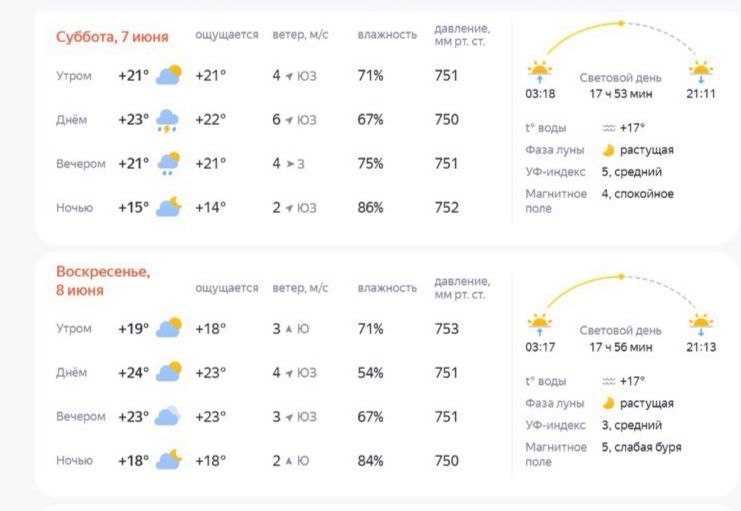Image resolution: width=741 pixels, height=511 pixels.
Task: Click Sunday sunset icon above 21:13
Action: coord(701,325)
